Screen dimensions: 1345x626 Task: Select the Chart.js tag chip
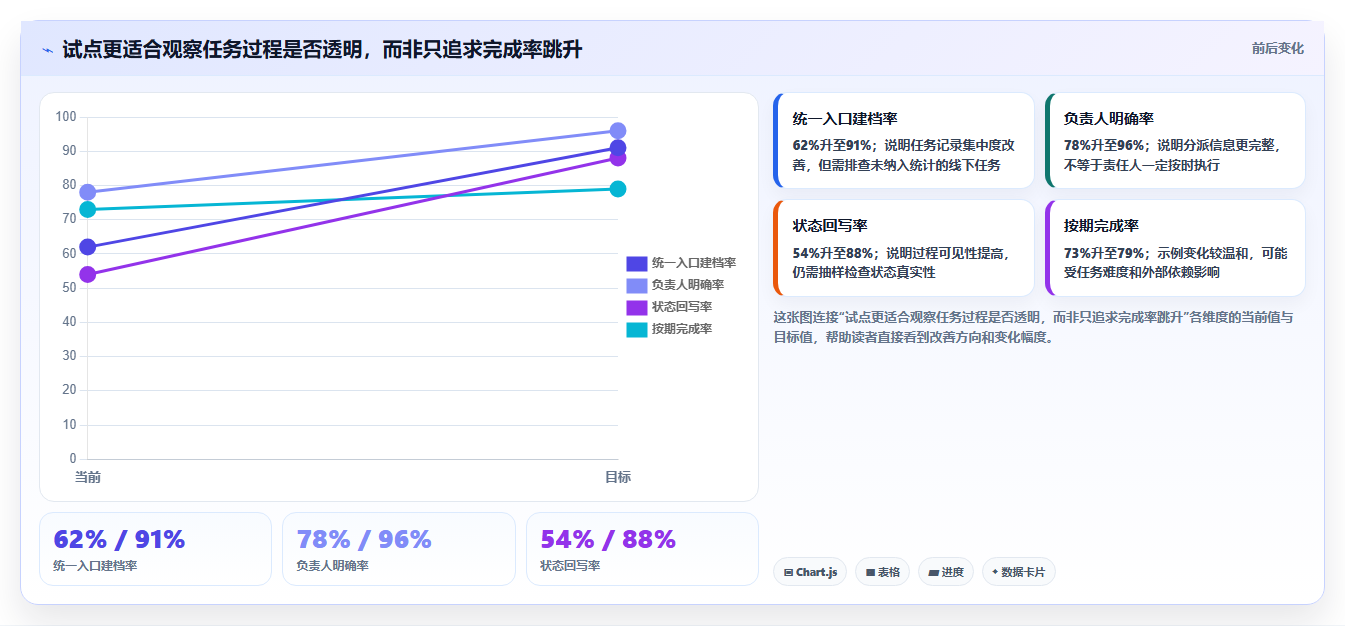(810, 572)
